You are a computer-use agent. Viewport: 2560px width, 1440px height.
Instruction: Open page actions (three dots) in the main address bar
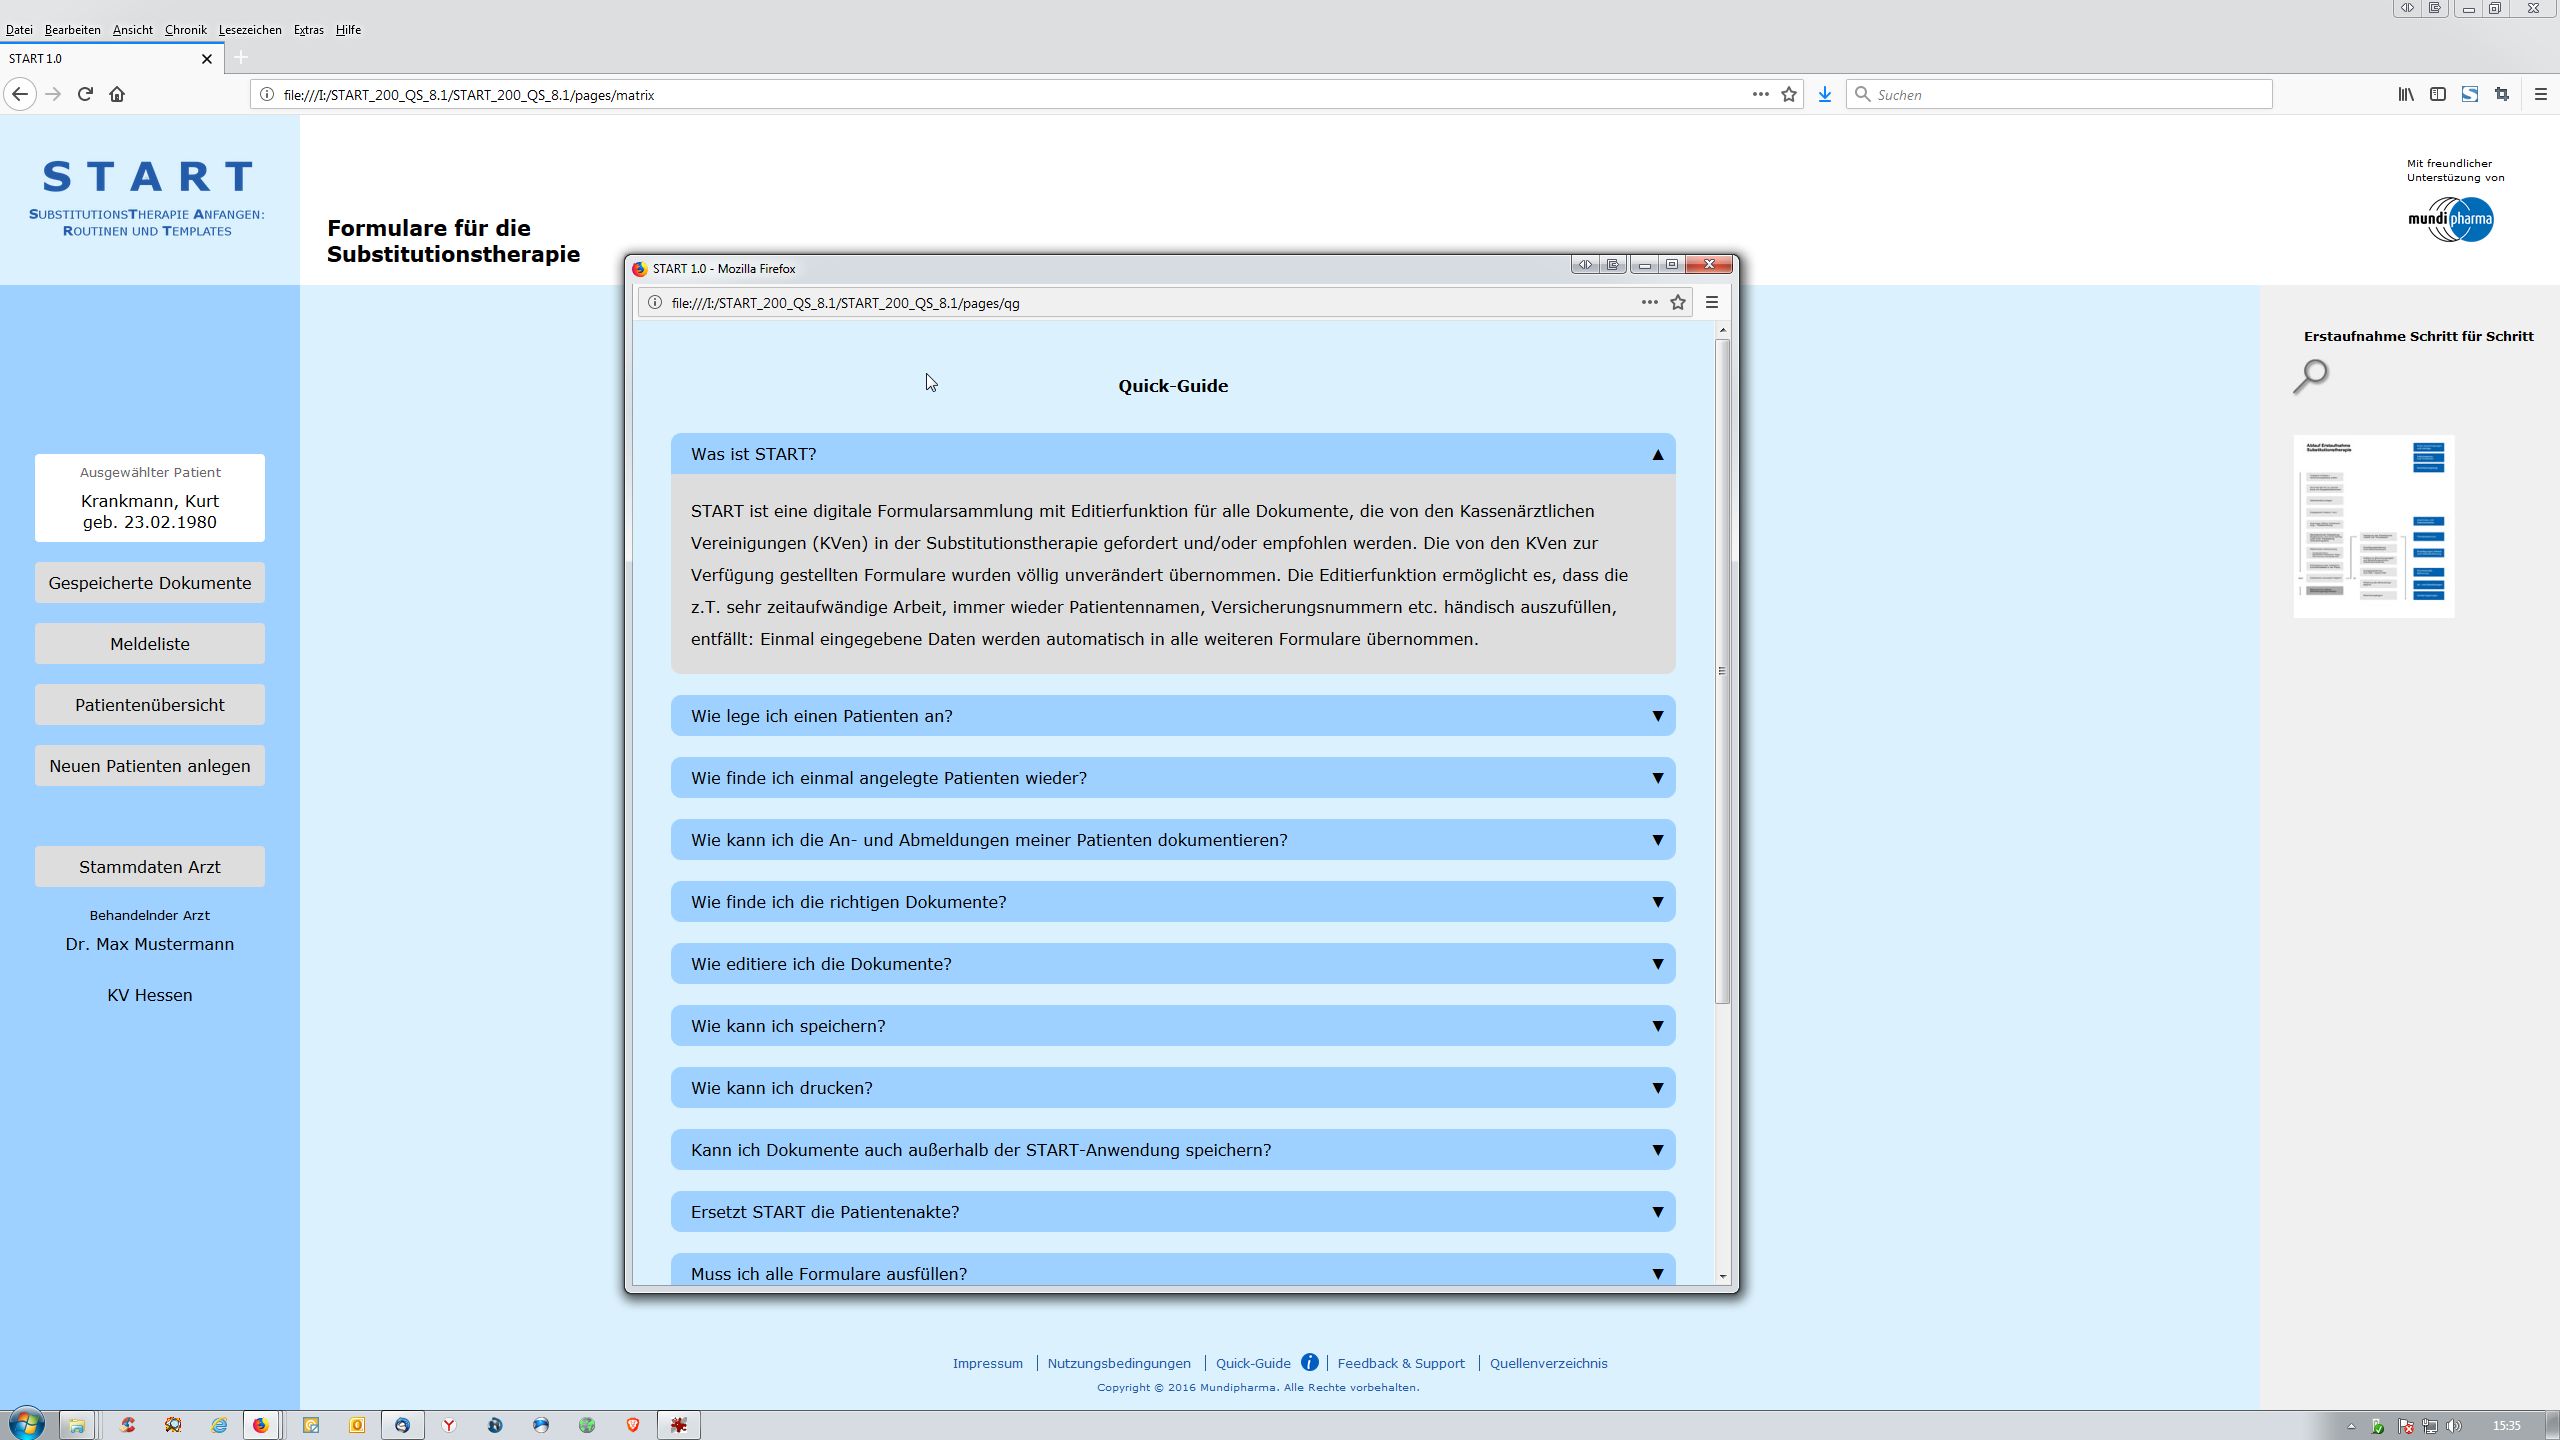pos(1760,94)
